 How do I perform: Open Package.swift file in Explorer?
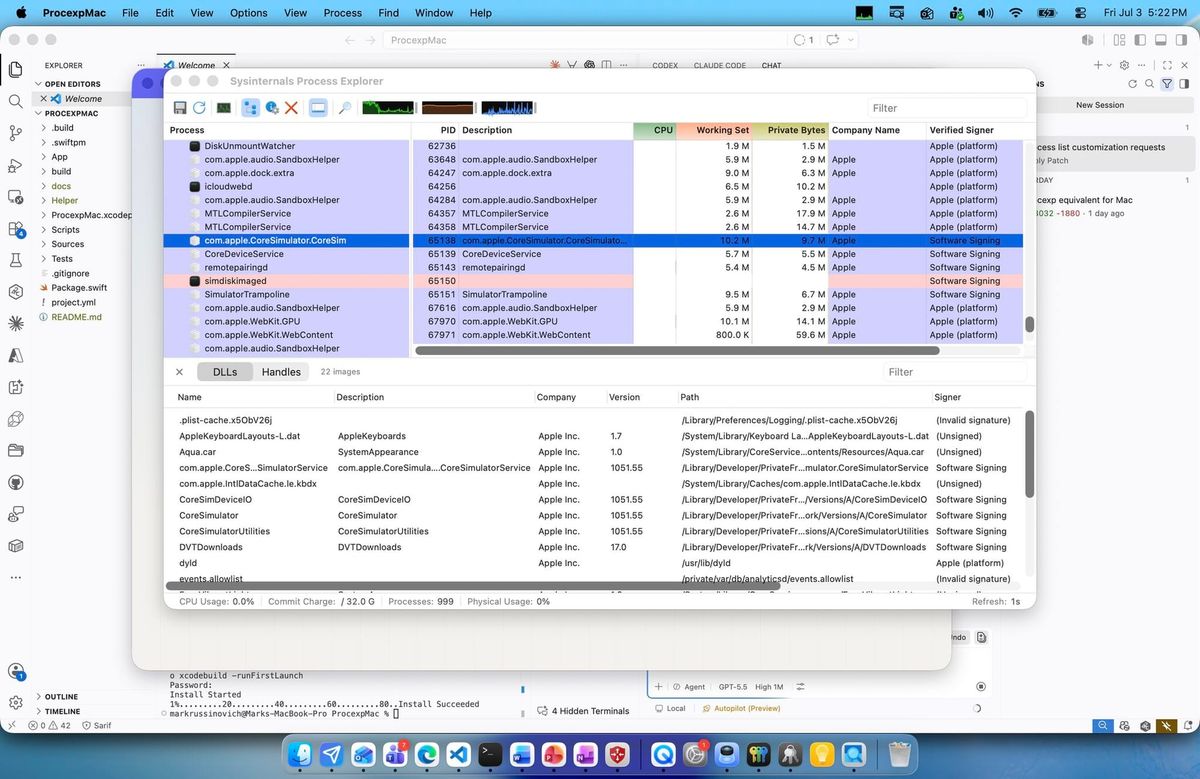(79, 287)
